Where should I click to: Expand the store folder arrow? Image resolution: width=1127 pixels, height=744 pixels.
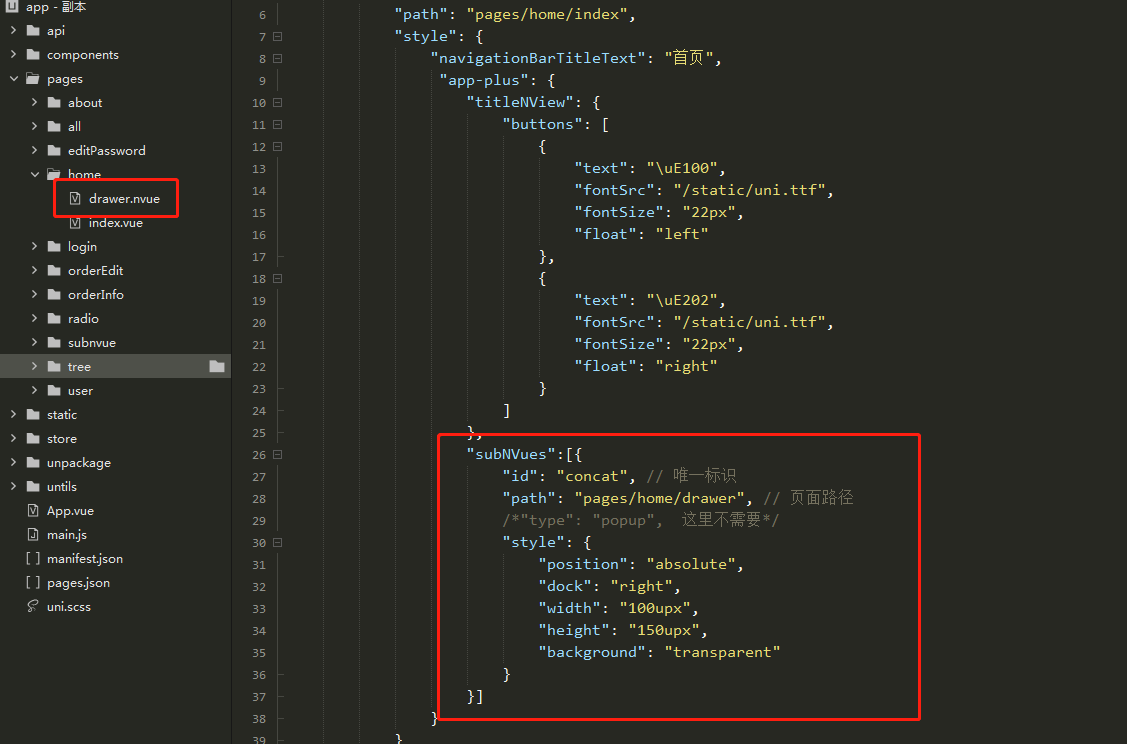coord(14,438)
